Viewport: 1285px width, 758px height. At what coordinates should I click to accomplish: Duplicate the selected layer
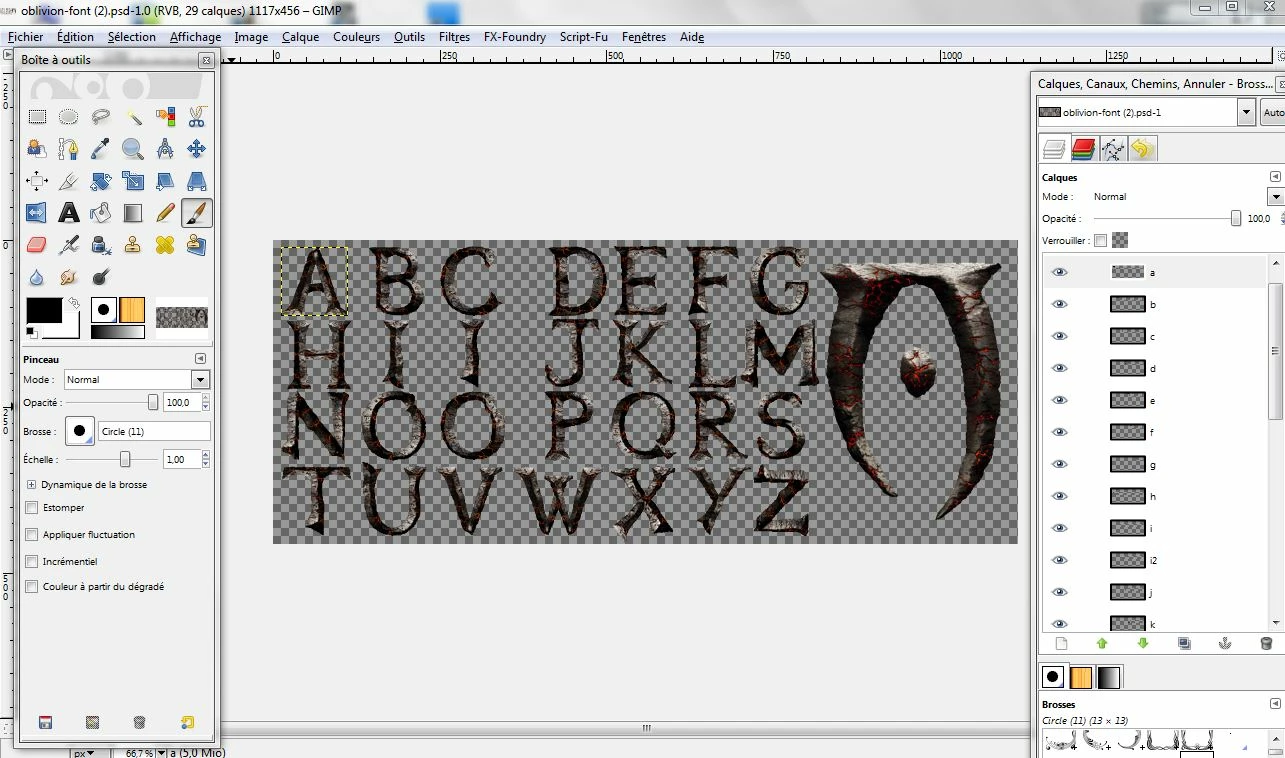pos(1184,644)
